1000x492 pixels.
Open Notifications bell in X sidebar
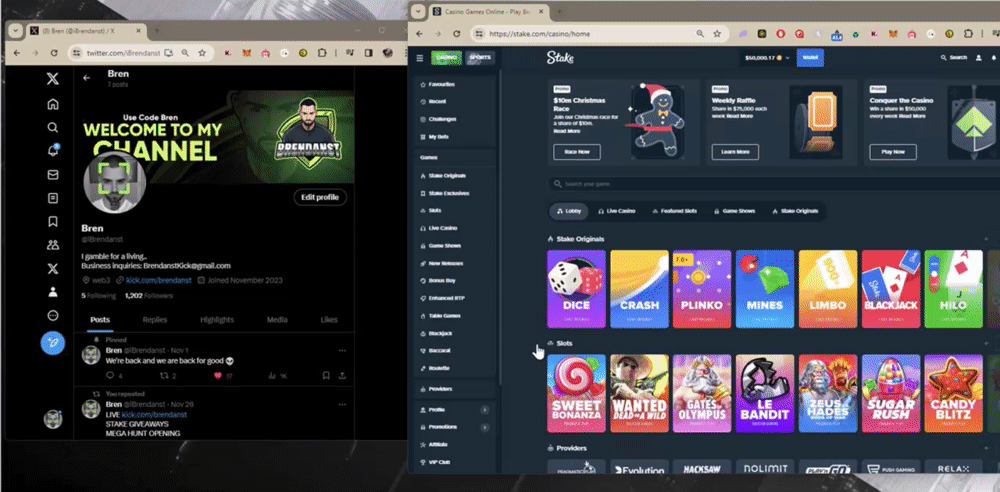(53, 151)
